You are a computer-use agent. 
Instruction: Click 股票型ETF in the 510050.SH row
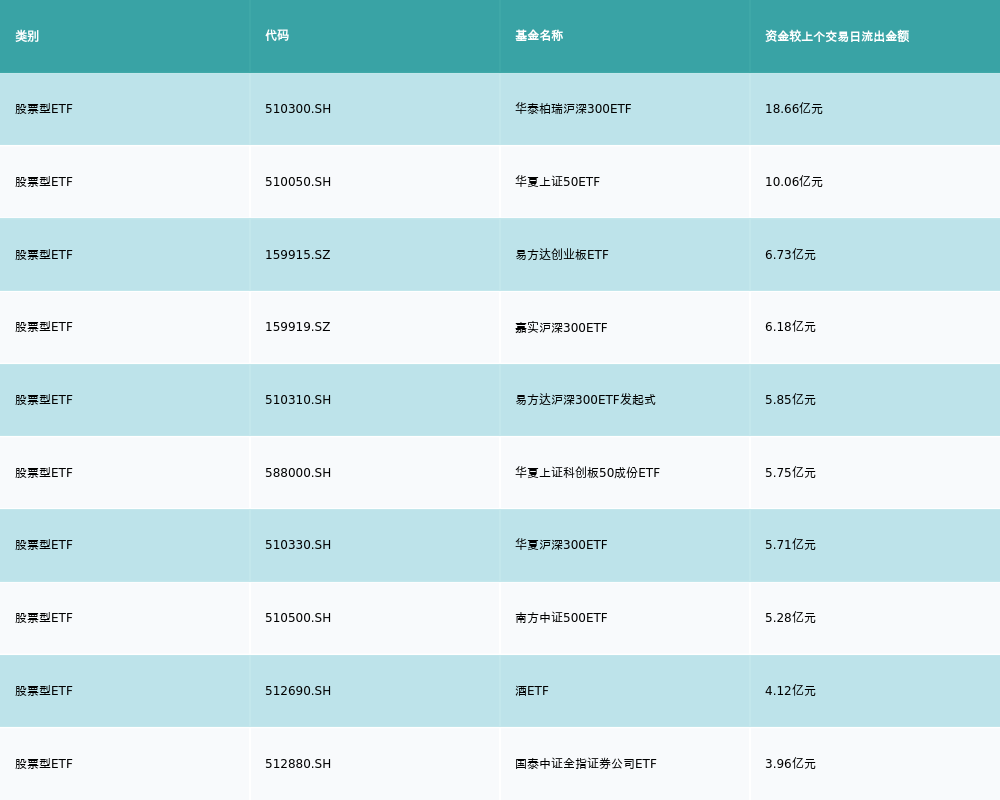[44, 182]
